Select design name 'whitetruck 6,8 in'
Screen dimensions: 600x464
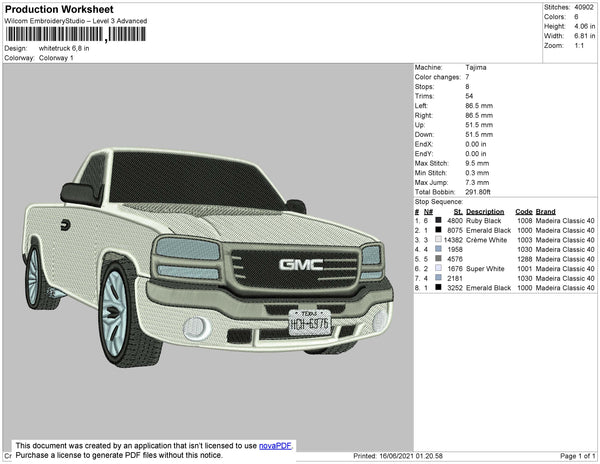click(64, 49)
